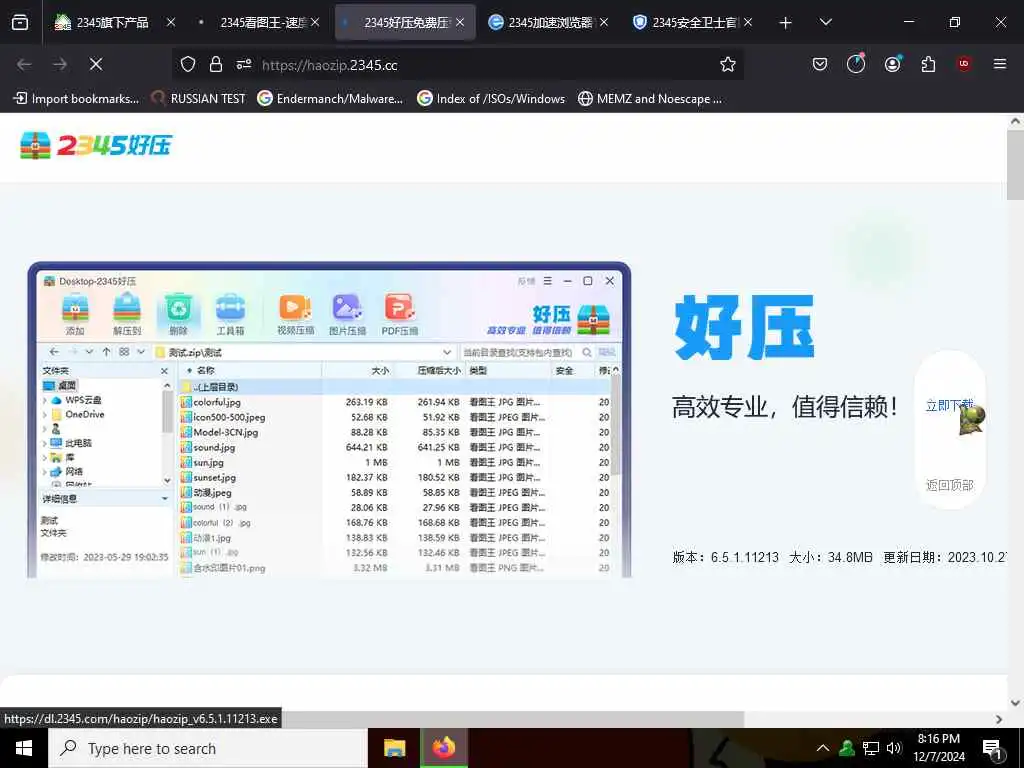Click the PDF压缩 icon in screenshot
The height and width of the screenshot is (768, 1024).
[400, 315]
